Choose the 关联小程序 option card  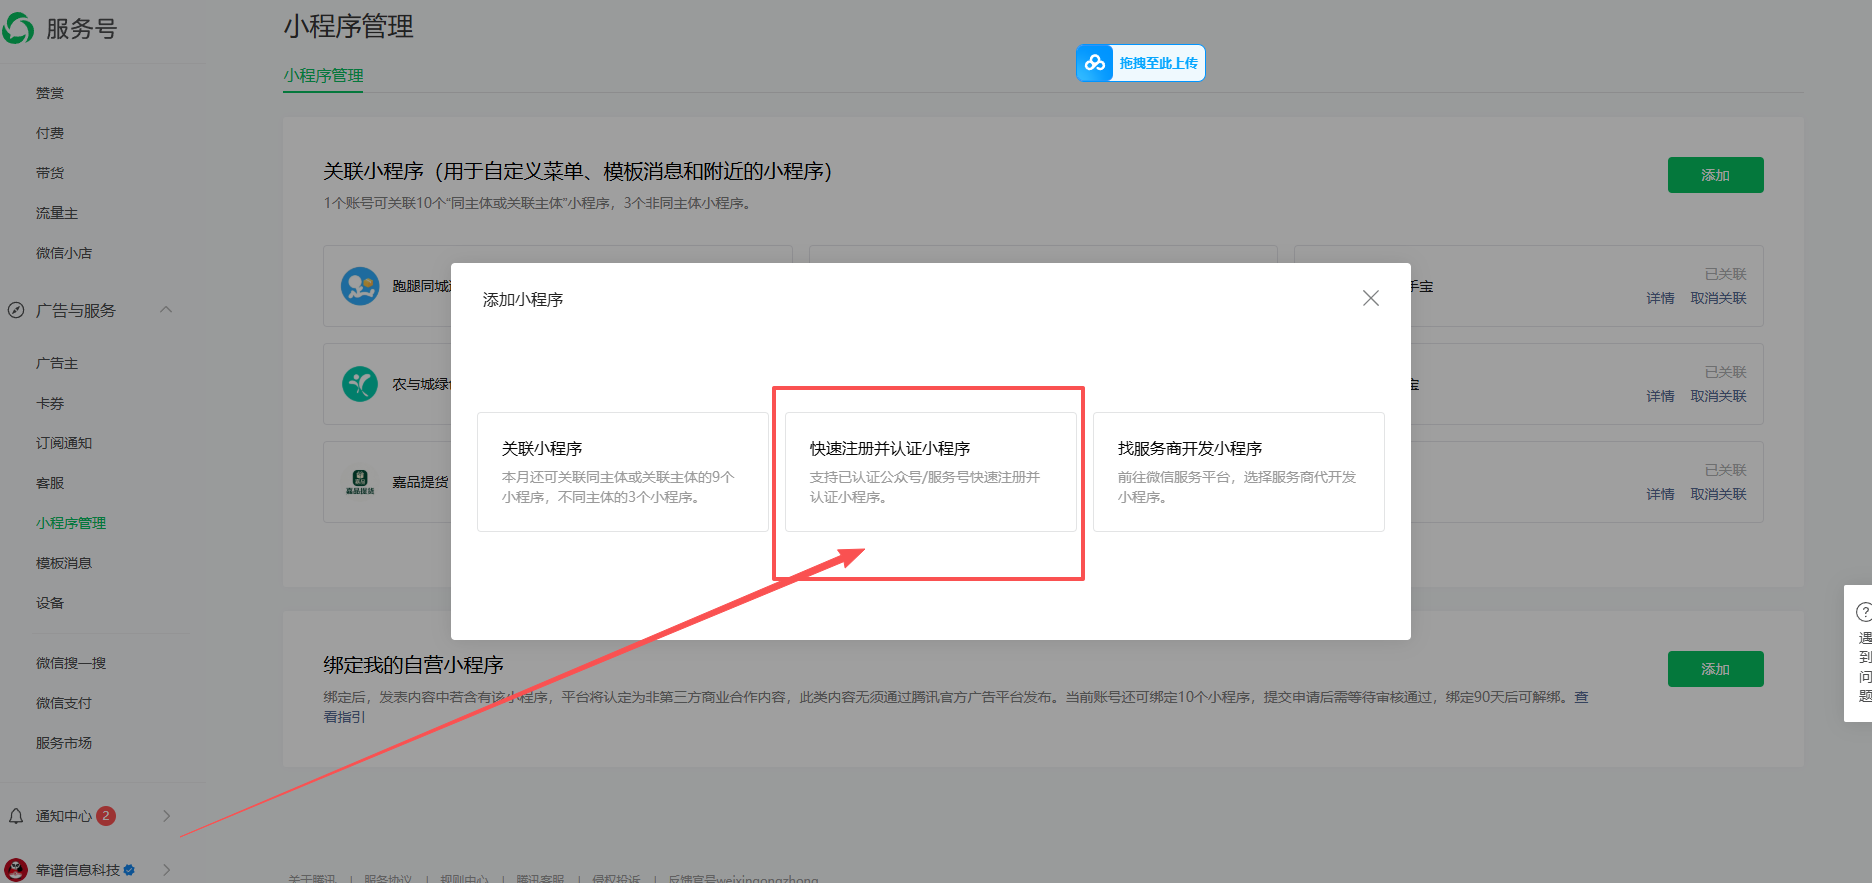coord(623,472)
